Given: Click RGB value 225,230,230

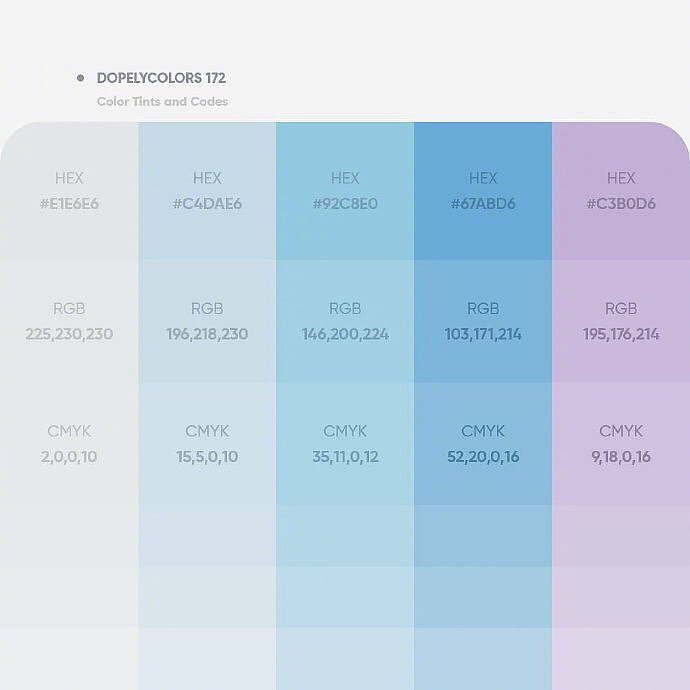Looking at the screenshot, I should point(69,334).
